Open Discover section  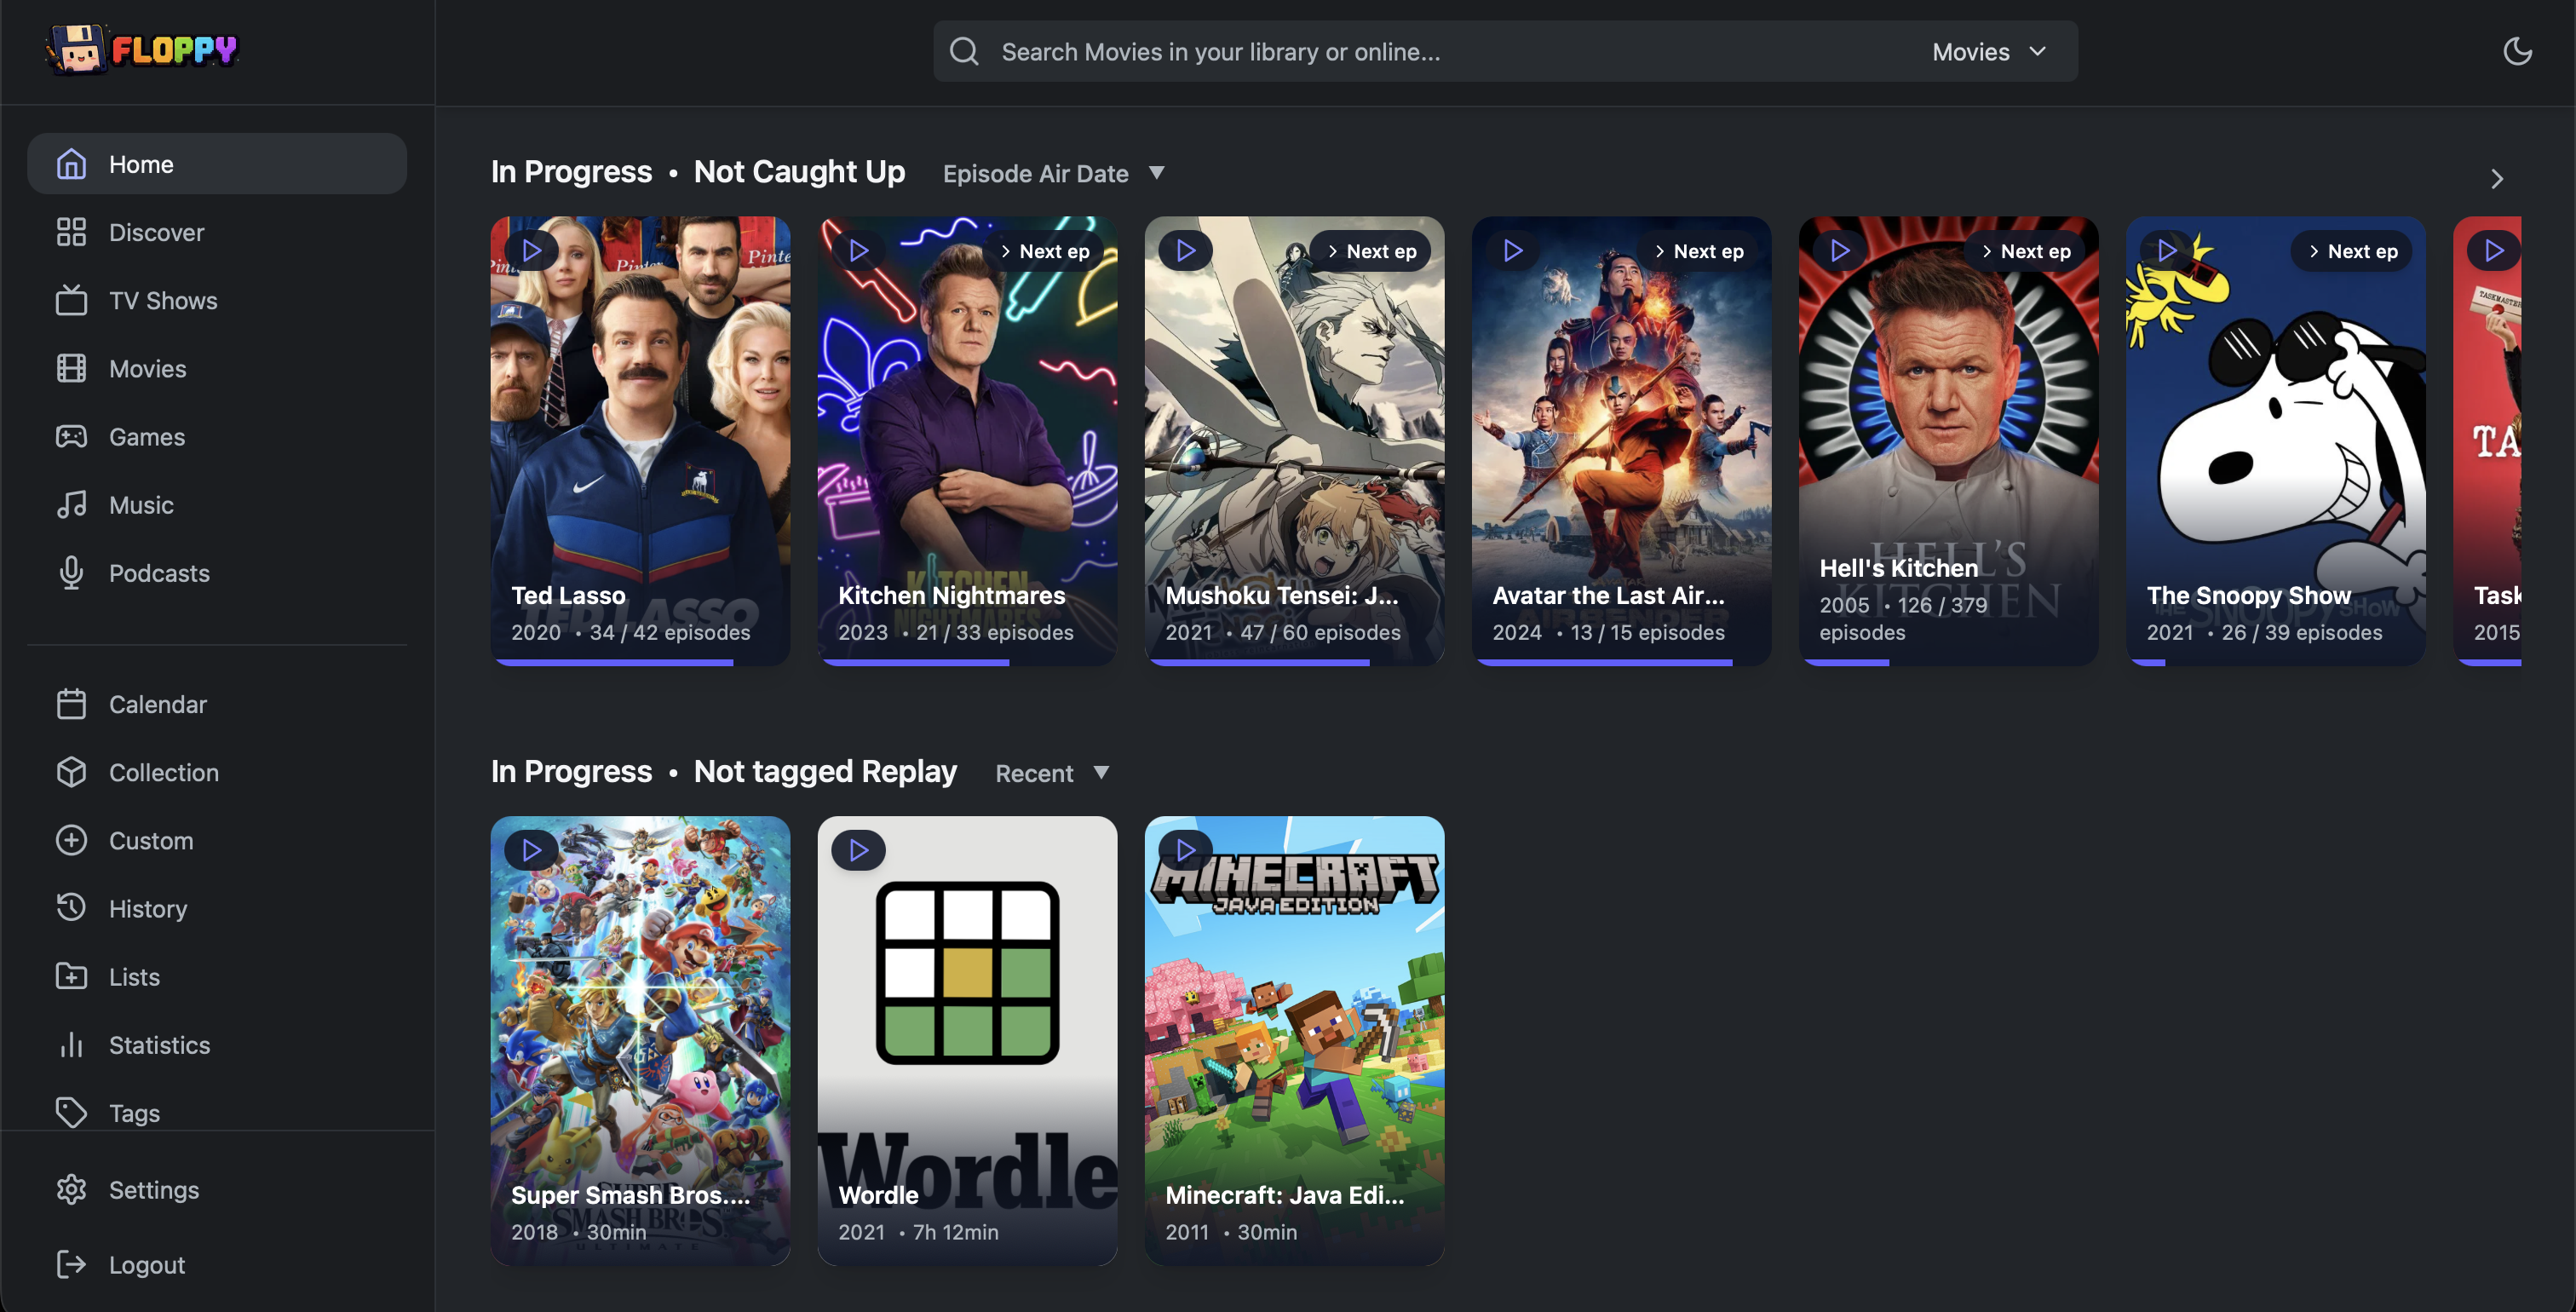click(x=217, y=232)
